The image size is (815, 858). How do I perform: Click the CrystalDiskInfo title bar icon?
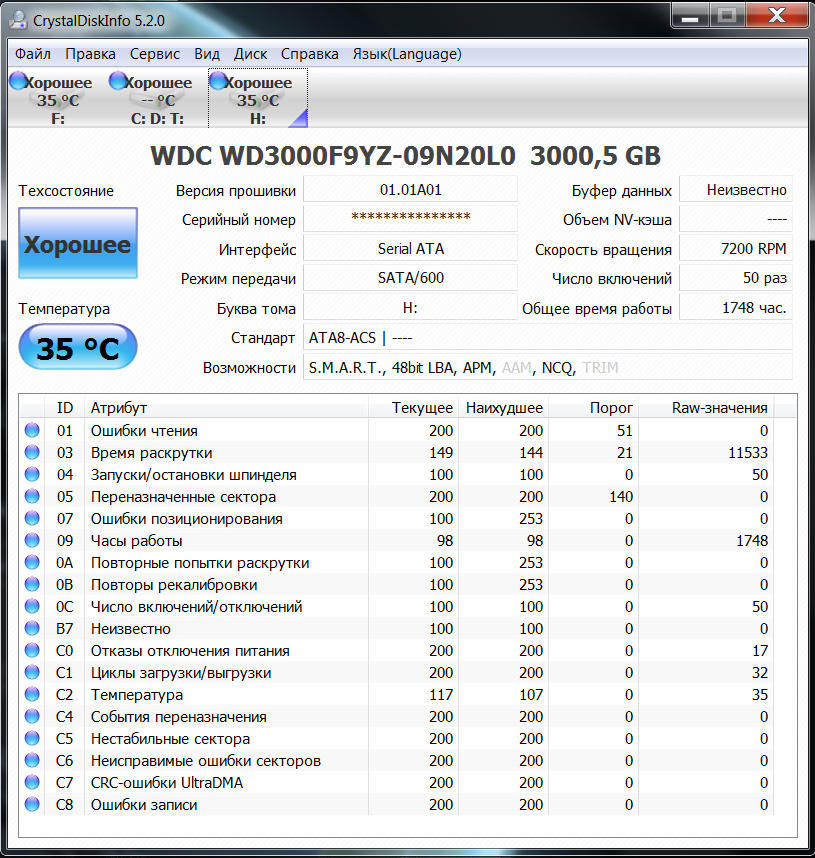(x=19, y=20)
